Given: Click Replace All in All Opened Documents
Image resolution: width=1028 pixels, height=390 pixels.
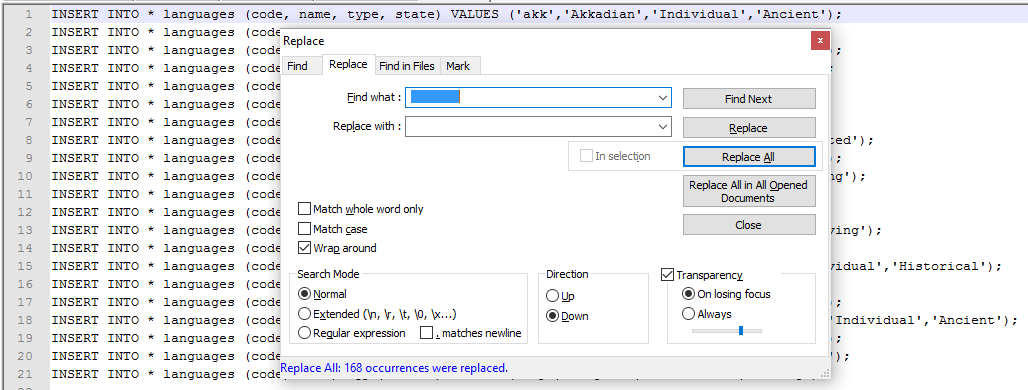Looking at the screenshot, I should [x=749, y=191].
